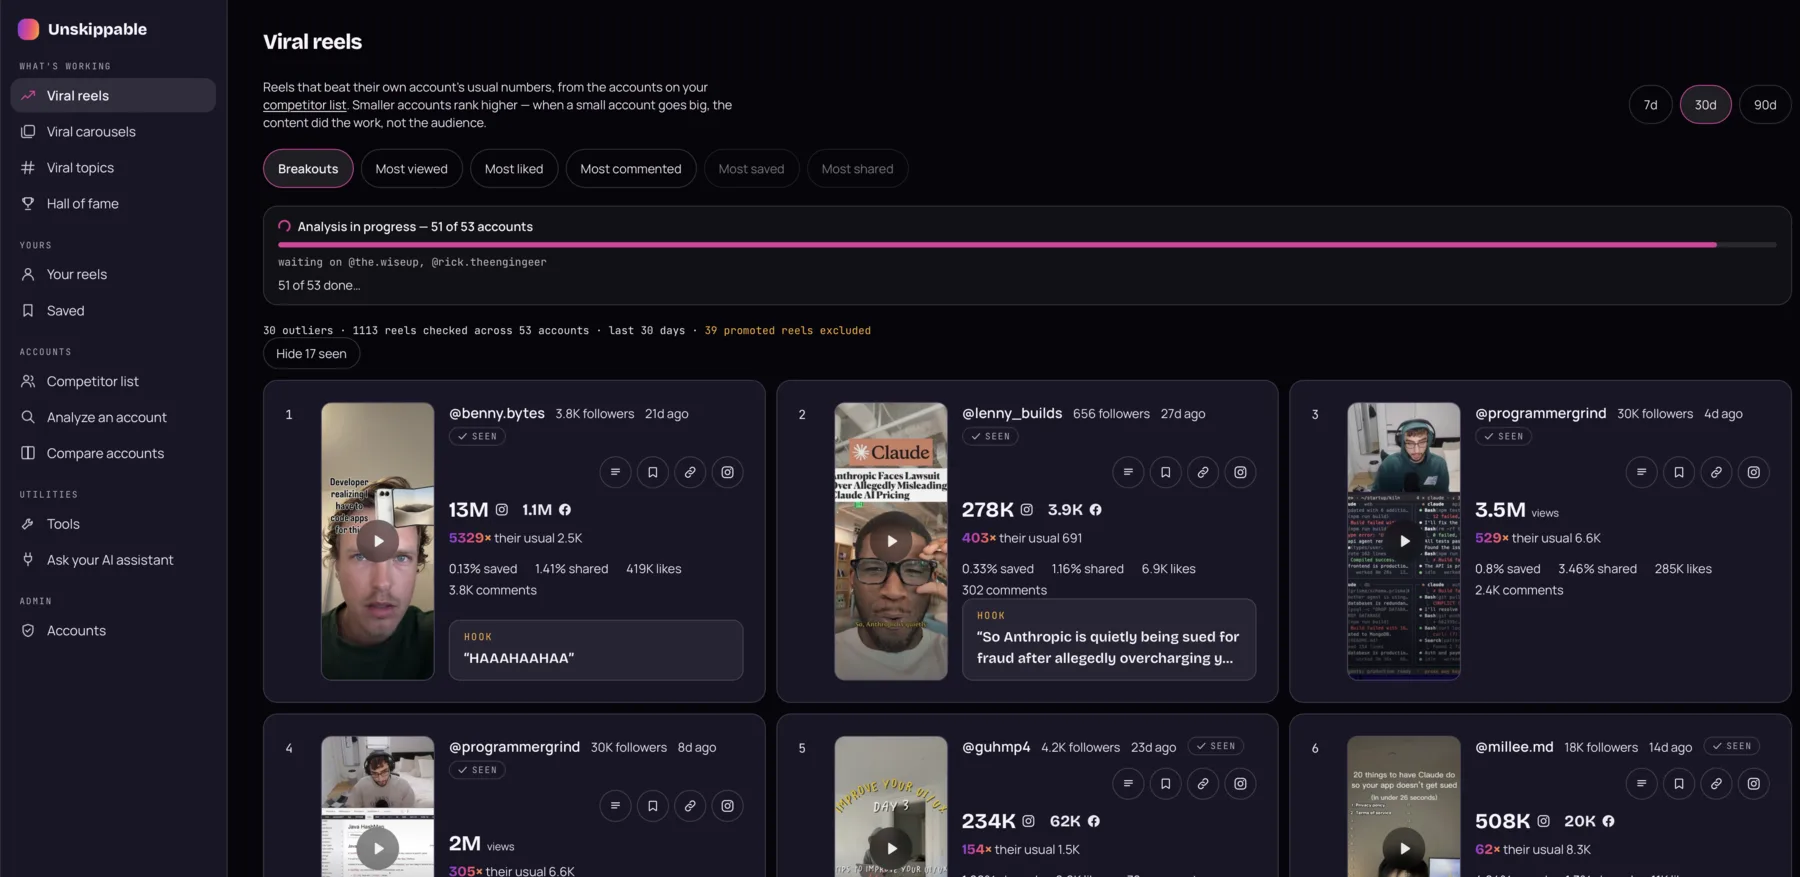Bookmark the @guhmp4 reel
Image resolution: width=1800 pixels, height=877 pixels.
coord(1166,784)
